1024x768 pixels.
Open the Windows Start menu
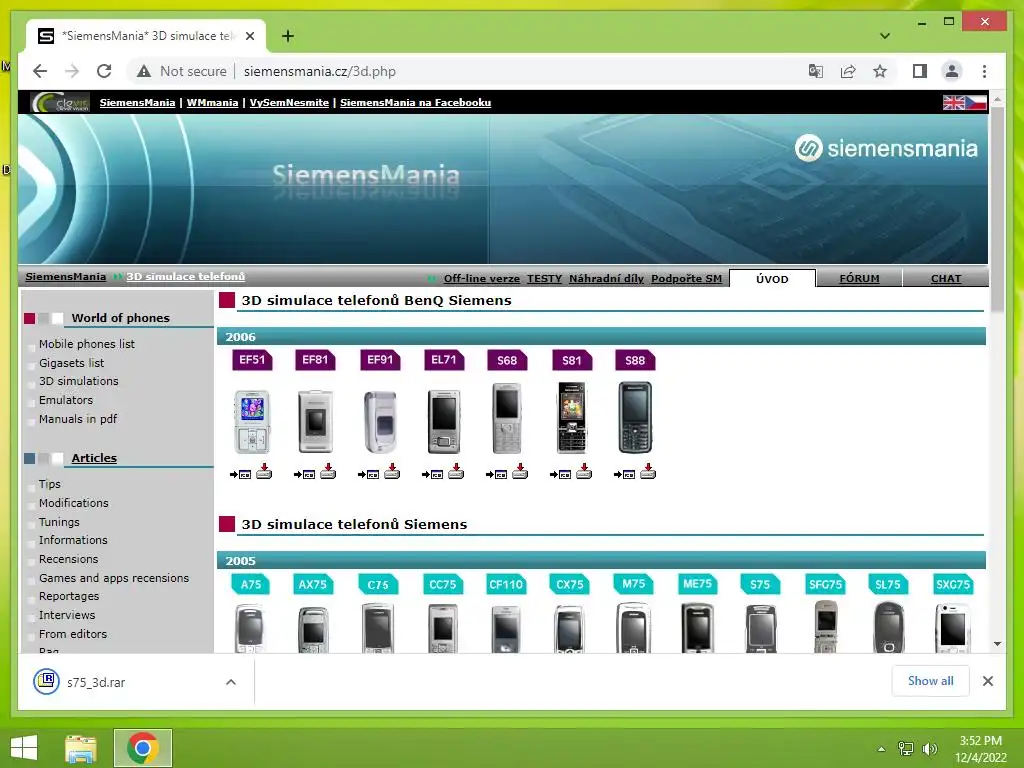(24, 748)
